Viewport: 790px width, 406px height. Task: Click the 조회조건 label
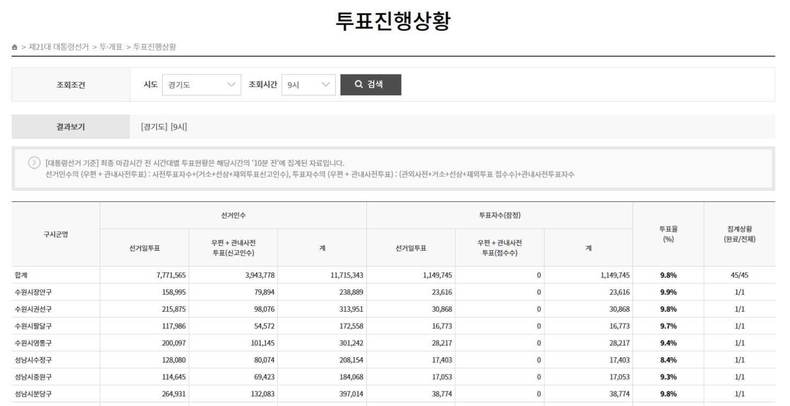click(71, 85)
